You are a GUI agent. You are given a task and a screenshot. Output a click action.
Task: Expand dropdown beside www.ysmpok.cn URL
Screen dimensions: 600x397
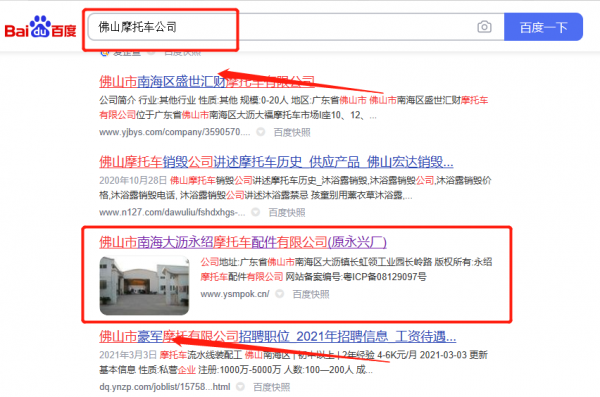pyautogui.click(x=280, y=294)
